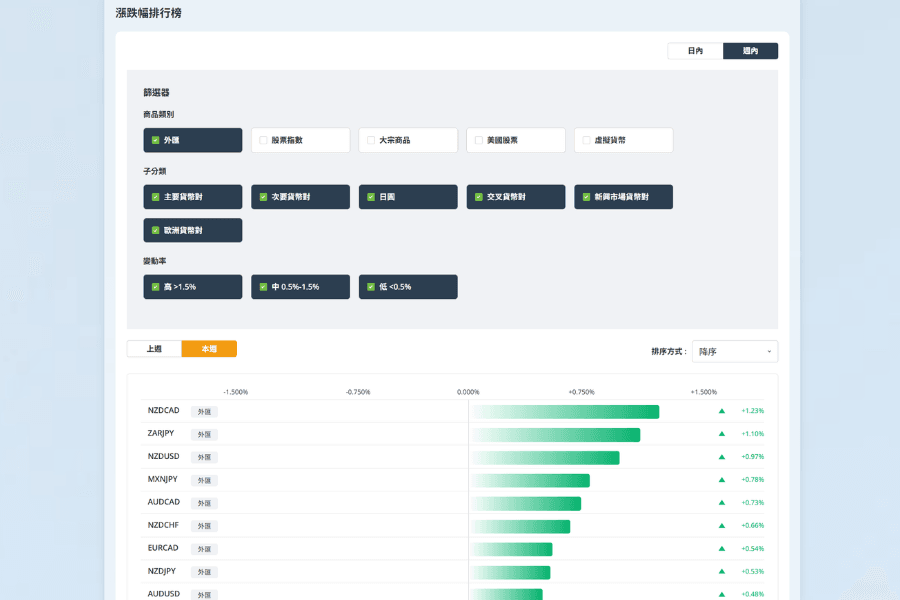Click the AUDCAD symbol name

click(x=164, y=502)
